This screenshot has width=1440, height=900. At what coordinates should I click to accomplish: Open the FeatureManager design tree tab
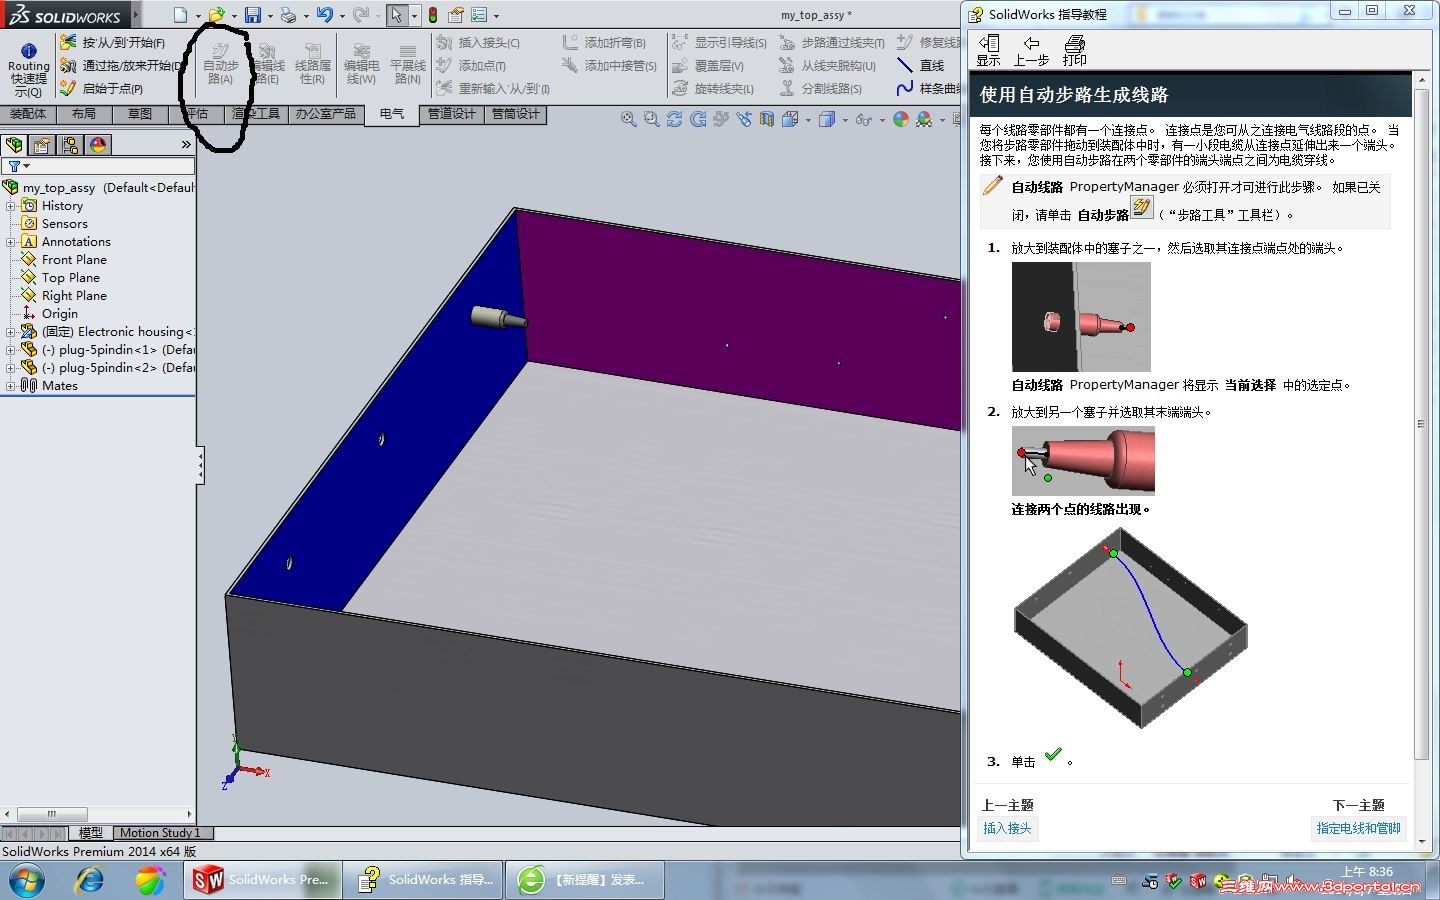[x=14, y=145]
